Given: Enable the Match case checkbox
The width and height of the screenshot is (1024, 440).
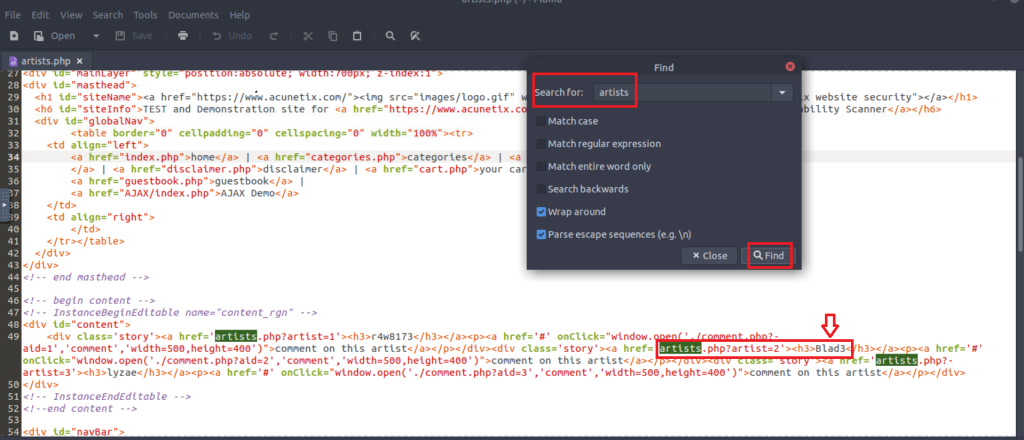Looking at the screenshot, I should point(542,121).
